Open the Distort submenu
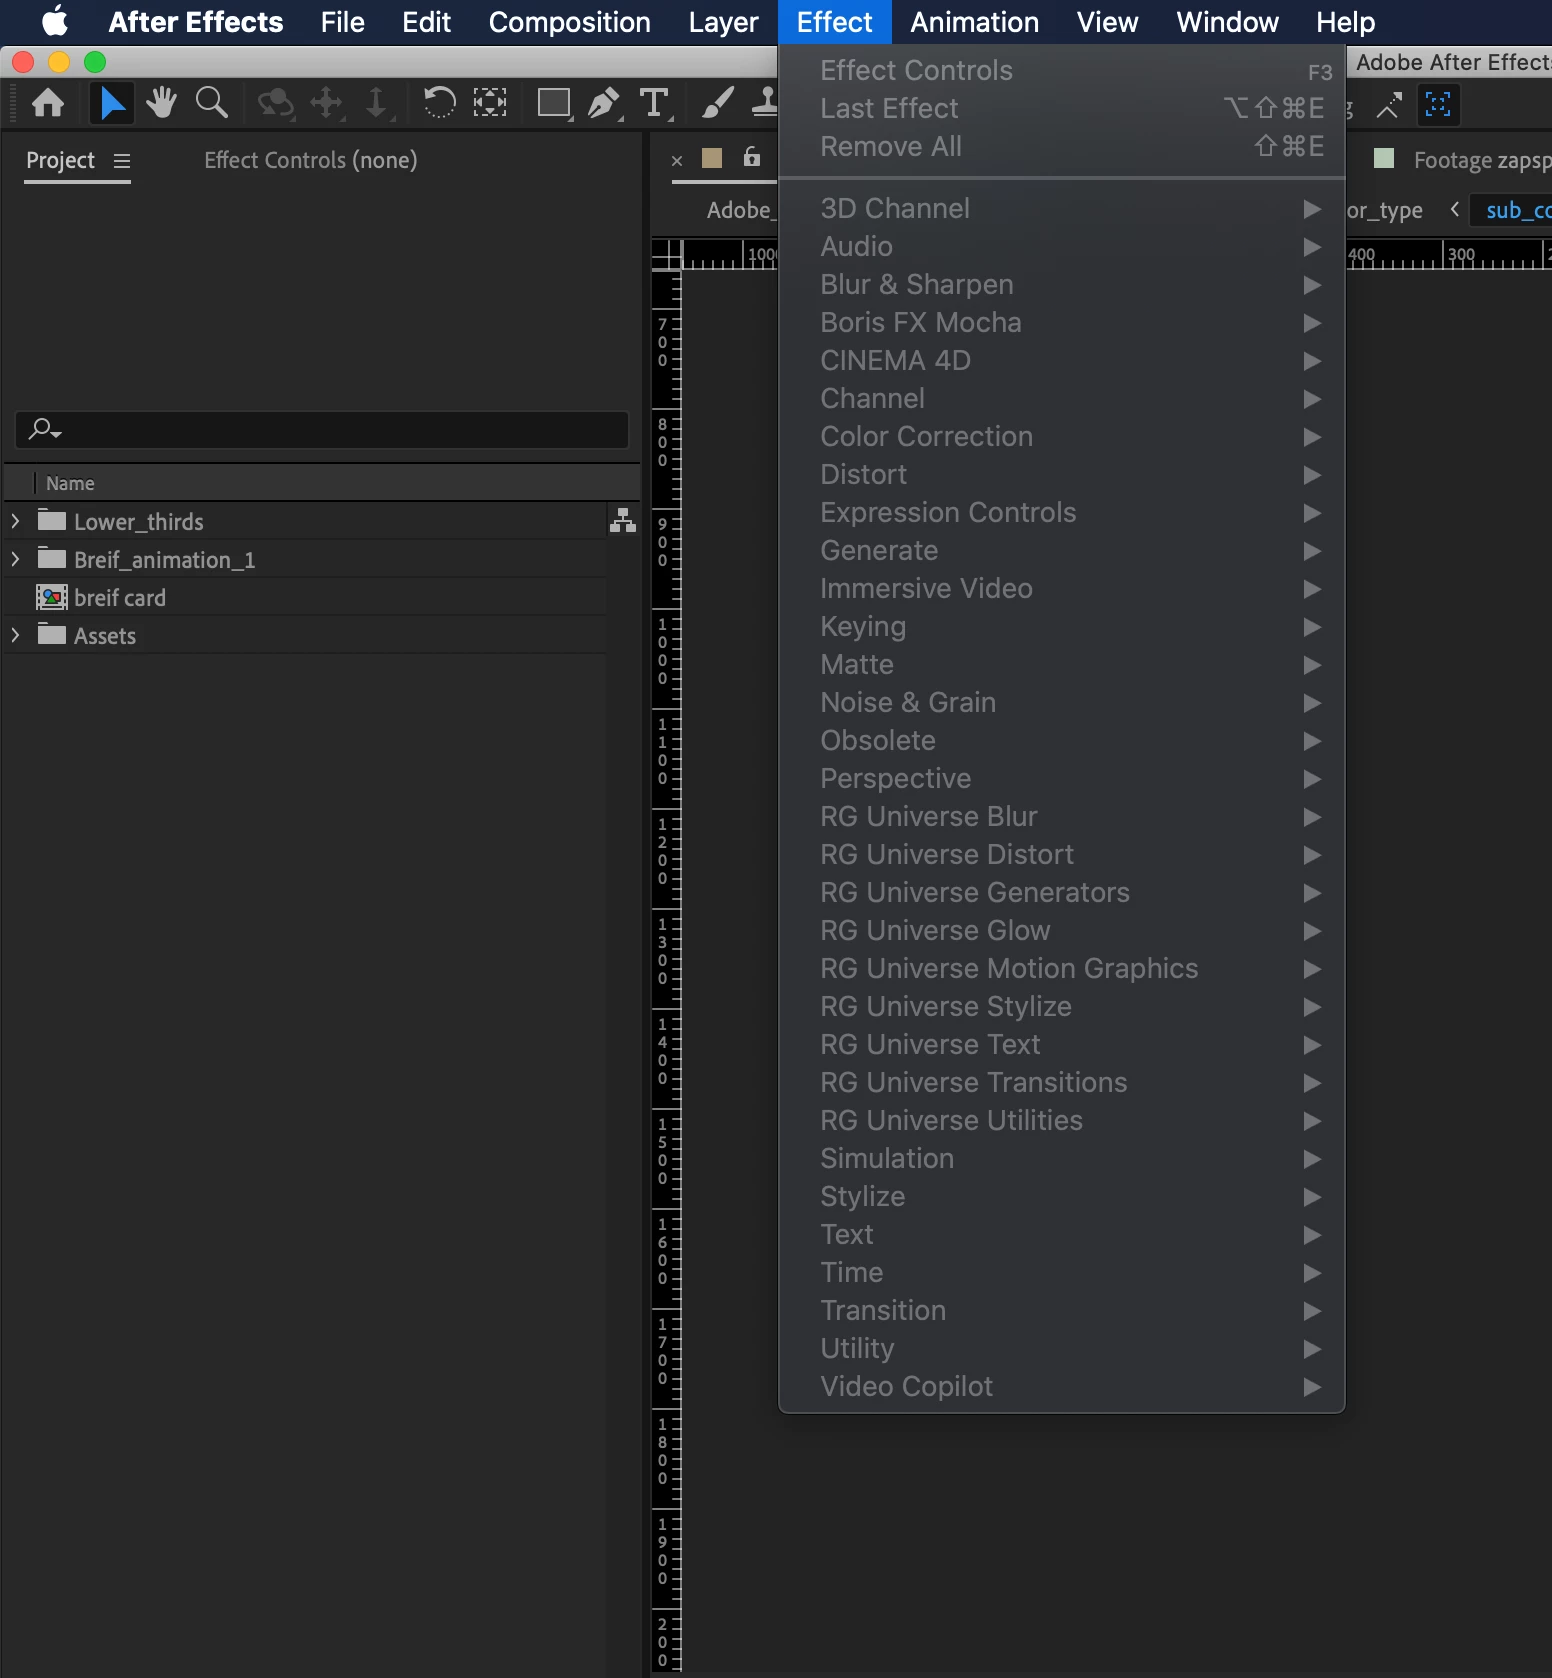This screenshot has height=1678, width=1552. pos(1061,474)
